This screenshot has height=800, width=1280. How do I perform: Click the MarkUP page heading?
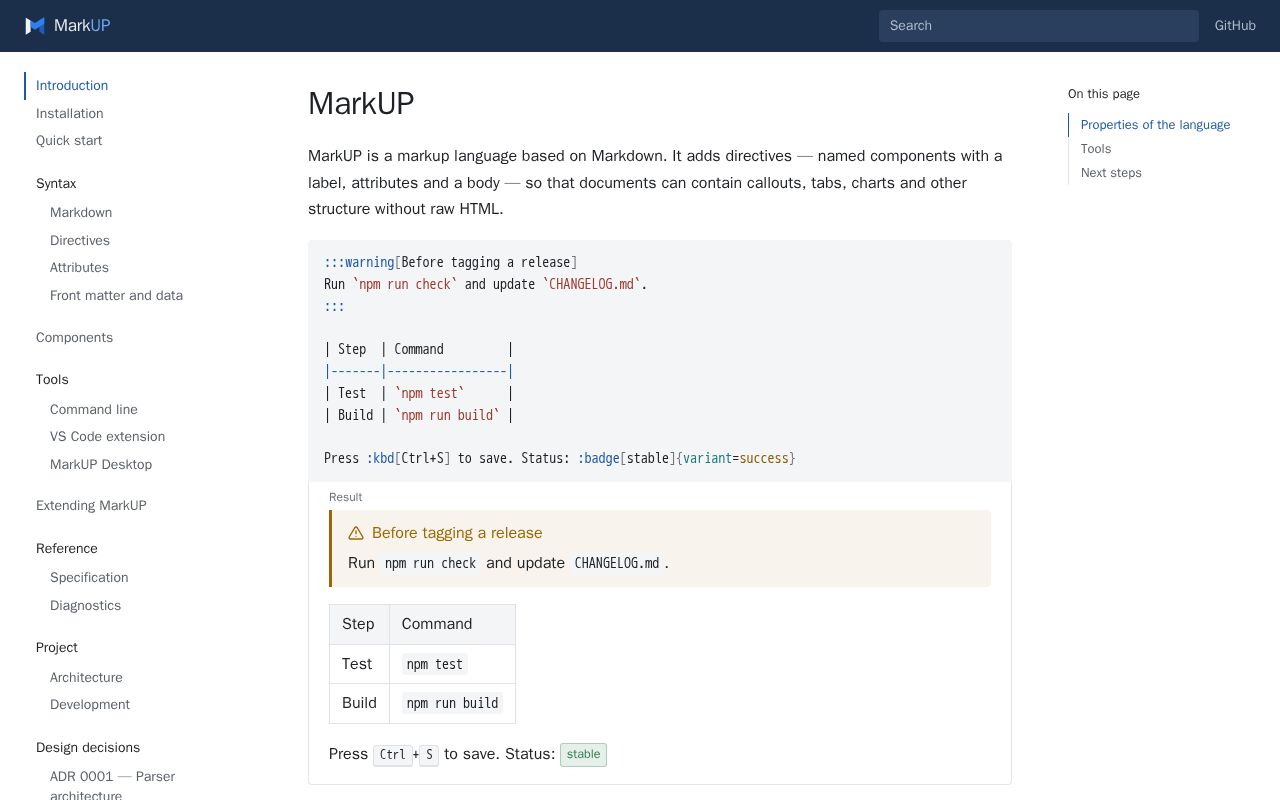[361, 104]
